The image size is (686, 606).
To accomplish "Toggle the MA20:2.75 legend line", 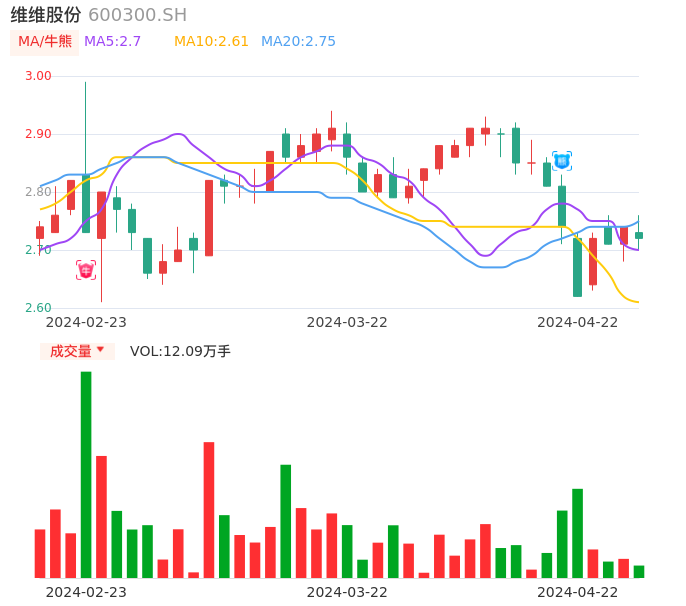I will point(298,42).
